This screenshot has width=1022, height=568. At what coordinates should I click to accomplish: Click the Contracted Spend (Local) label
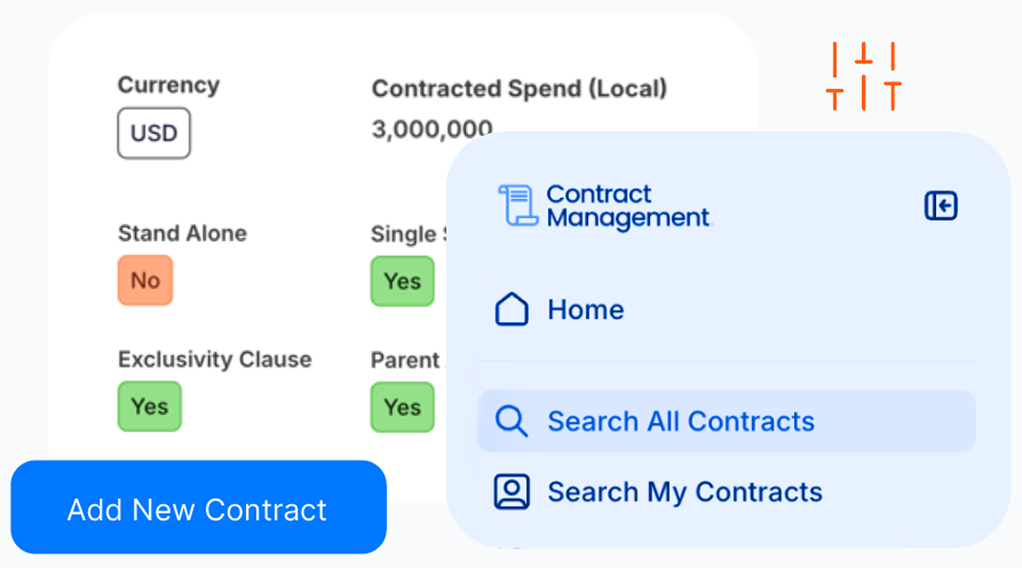coord(519,89)
